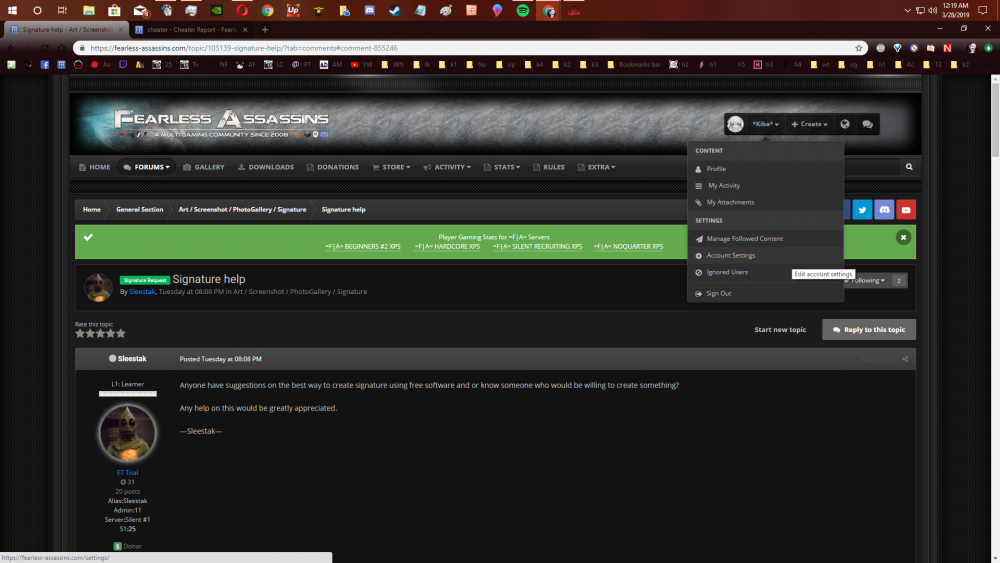Expand the STORE nav dropdown
1000x563 pixels.
click(391, 167)
